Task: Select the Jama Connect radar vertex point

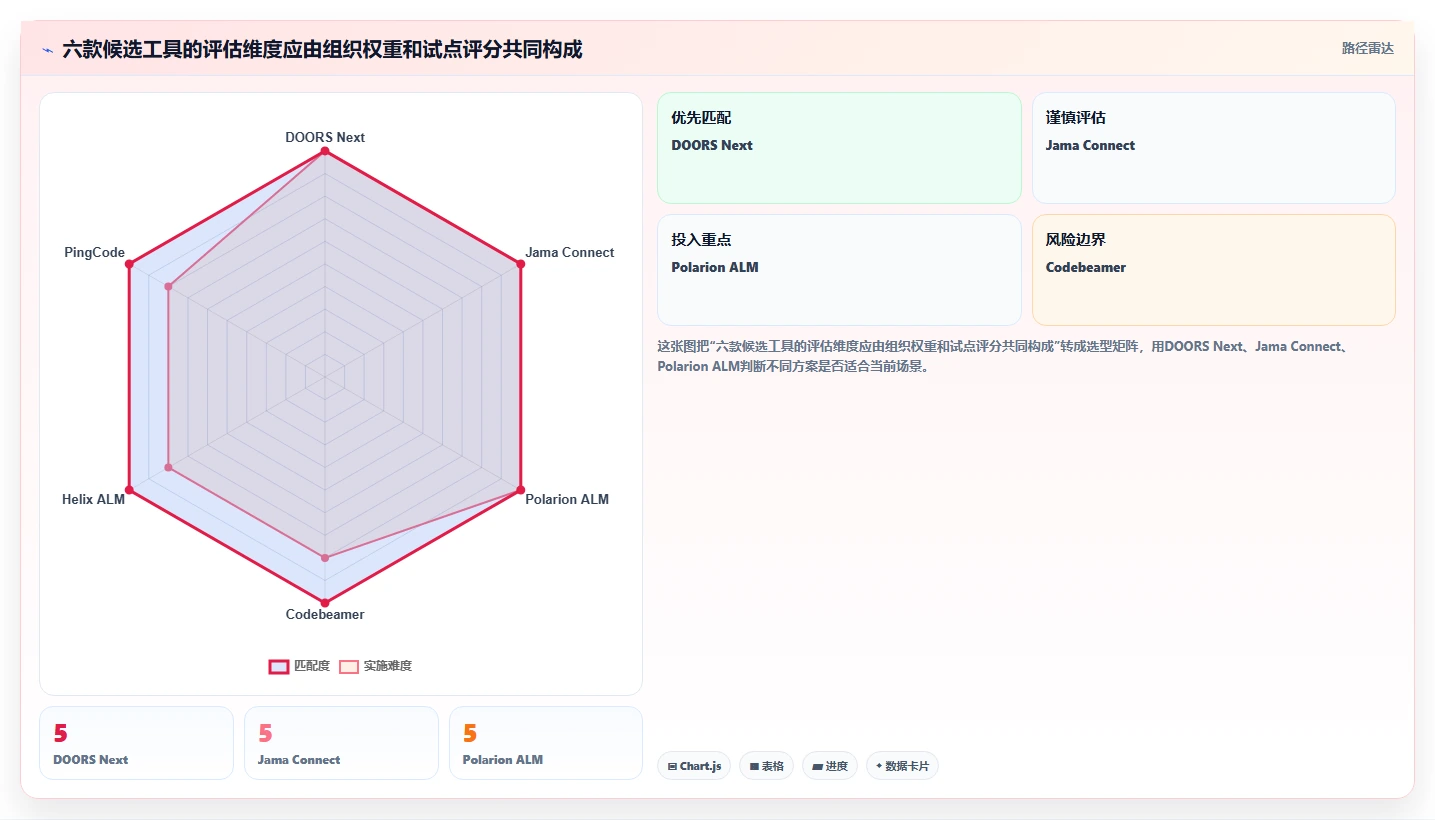Action: tap(520, 264)
